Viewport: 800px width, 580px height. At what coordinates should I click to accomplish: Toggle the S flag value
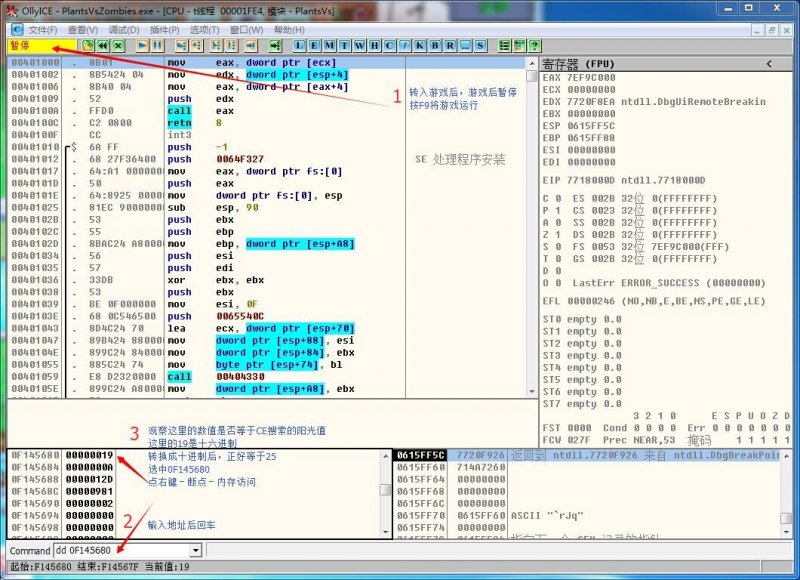click(x=558, y=247)
